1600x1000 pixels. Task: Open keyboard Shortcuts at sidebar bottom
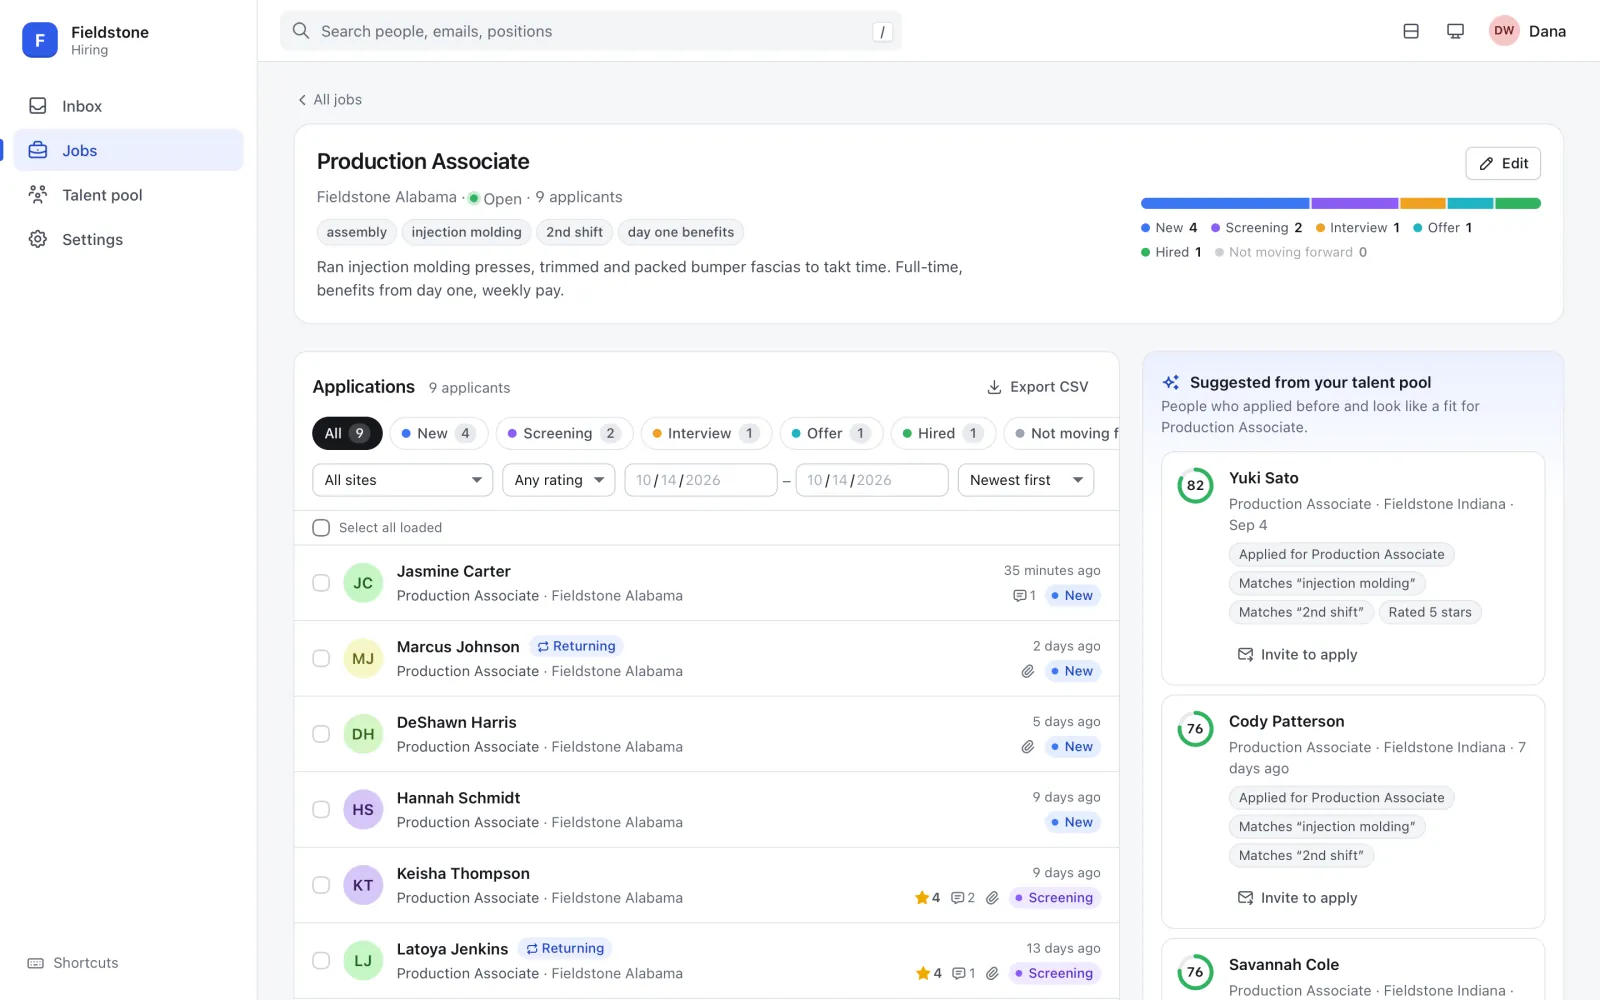(73, 963)
